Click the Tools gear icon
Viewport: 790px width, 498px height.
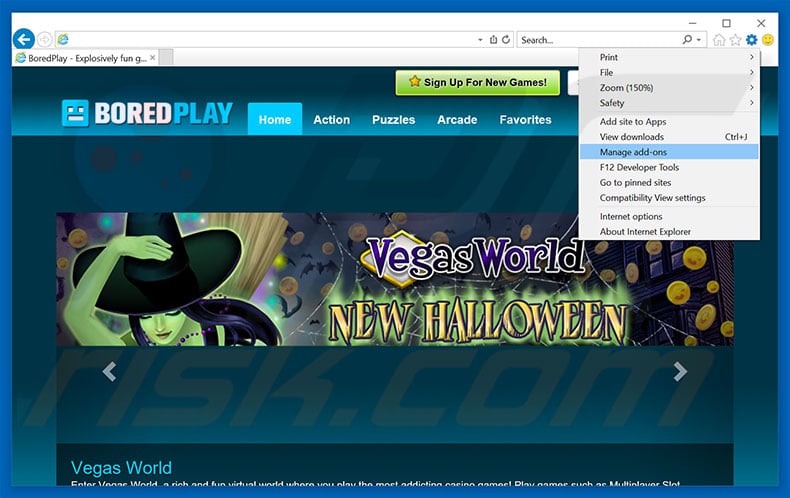[751, 39]
